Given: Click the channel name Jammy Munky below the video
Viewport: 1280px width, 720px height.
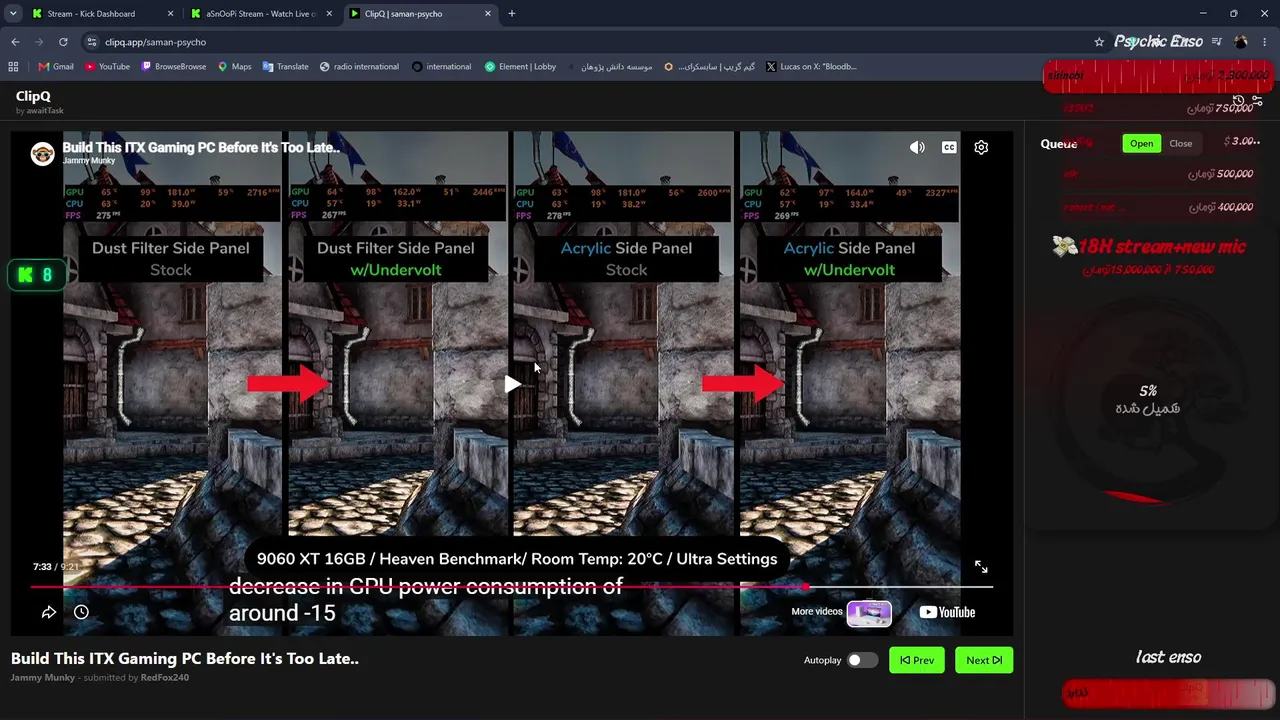Looking at the screenshot, I should point(43,678).
